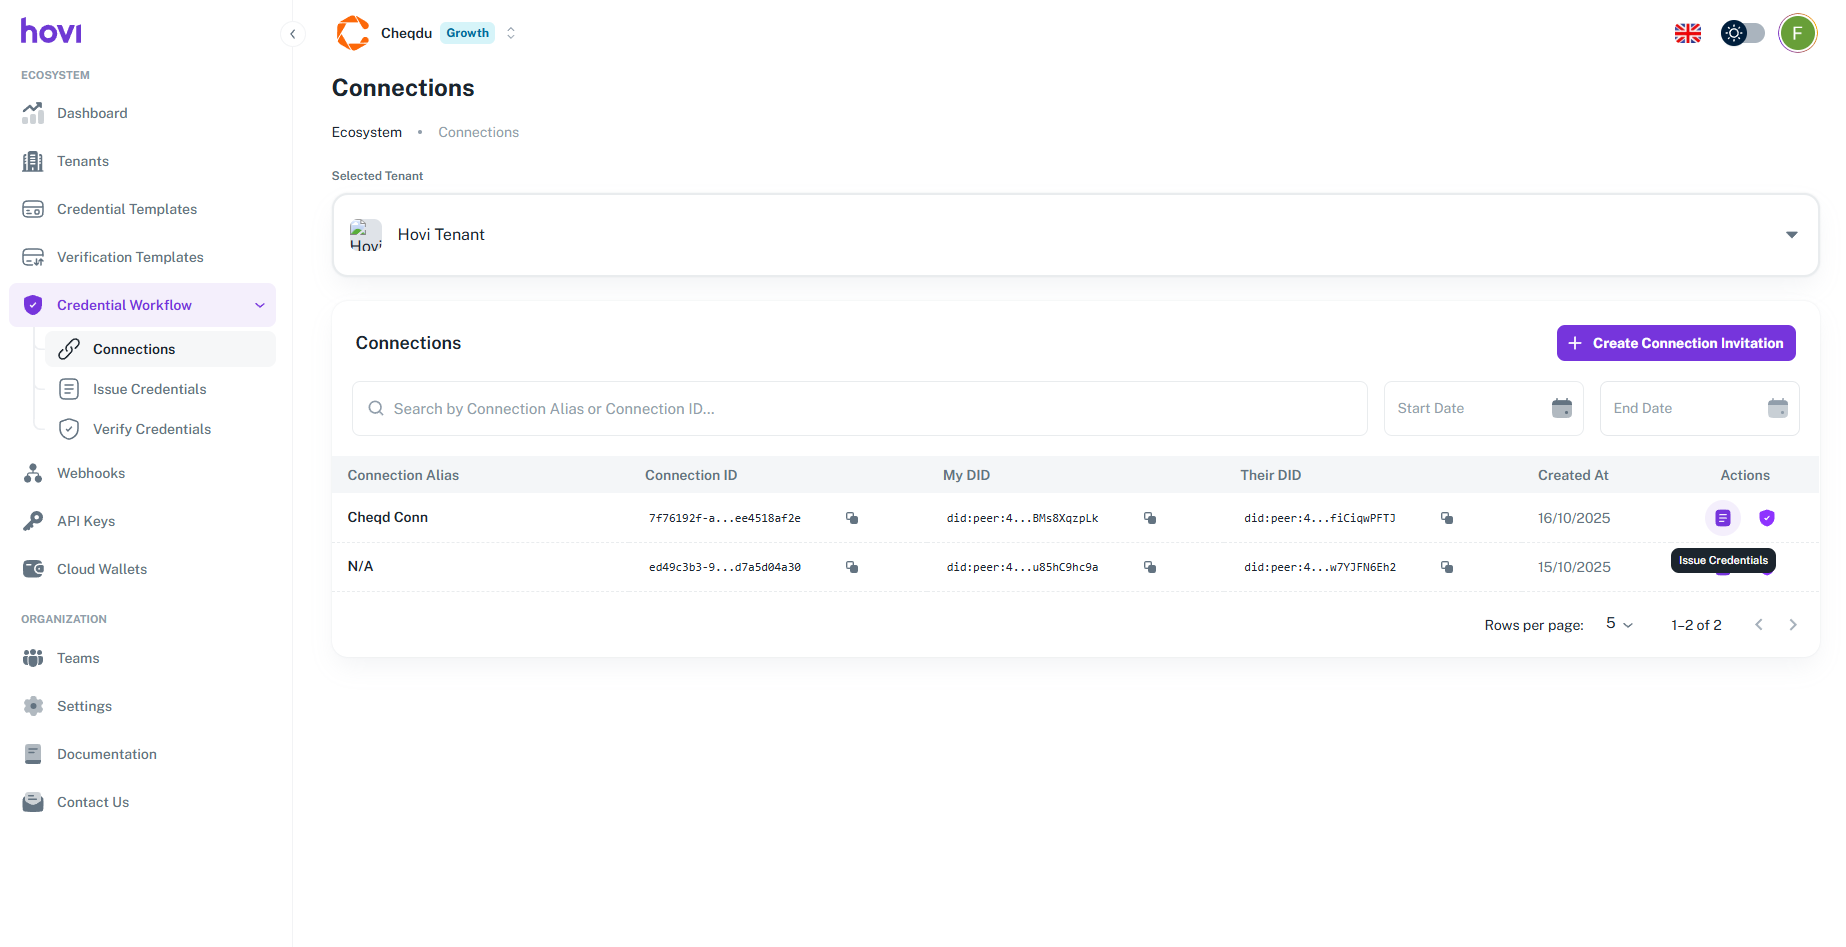Copy Their DID for Cheqd Conn

[x=1447, y=518]
